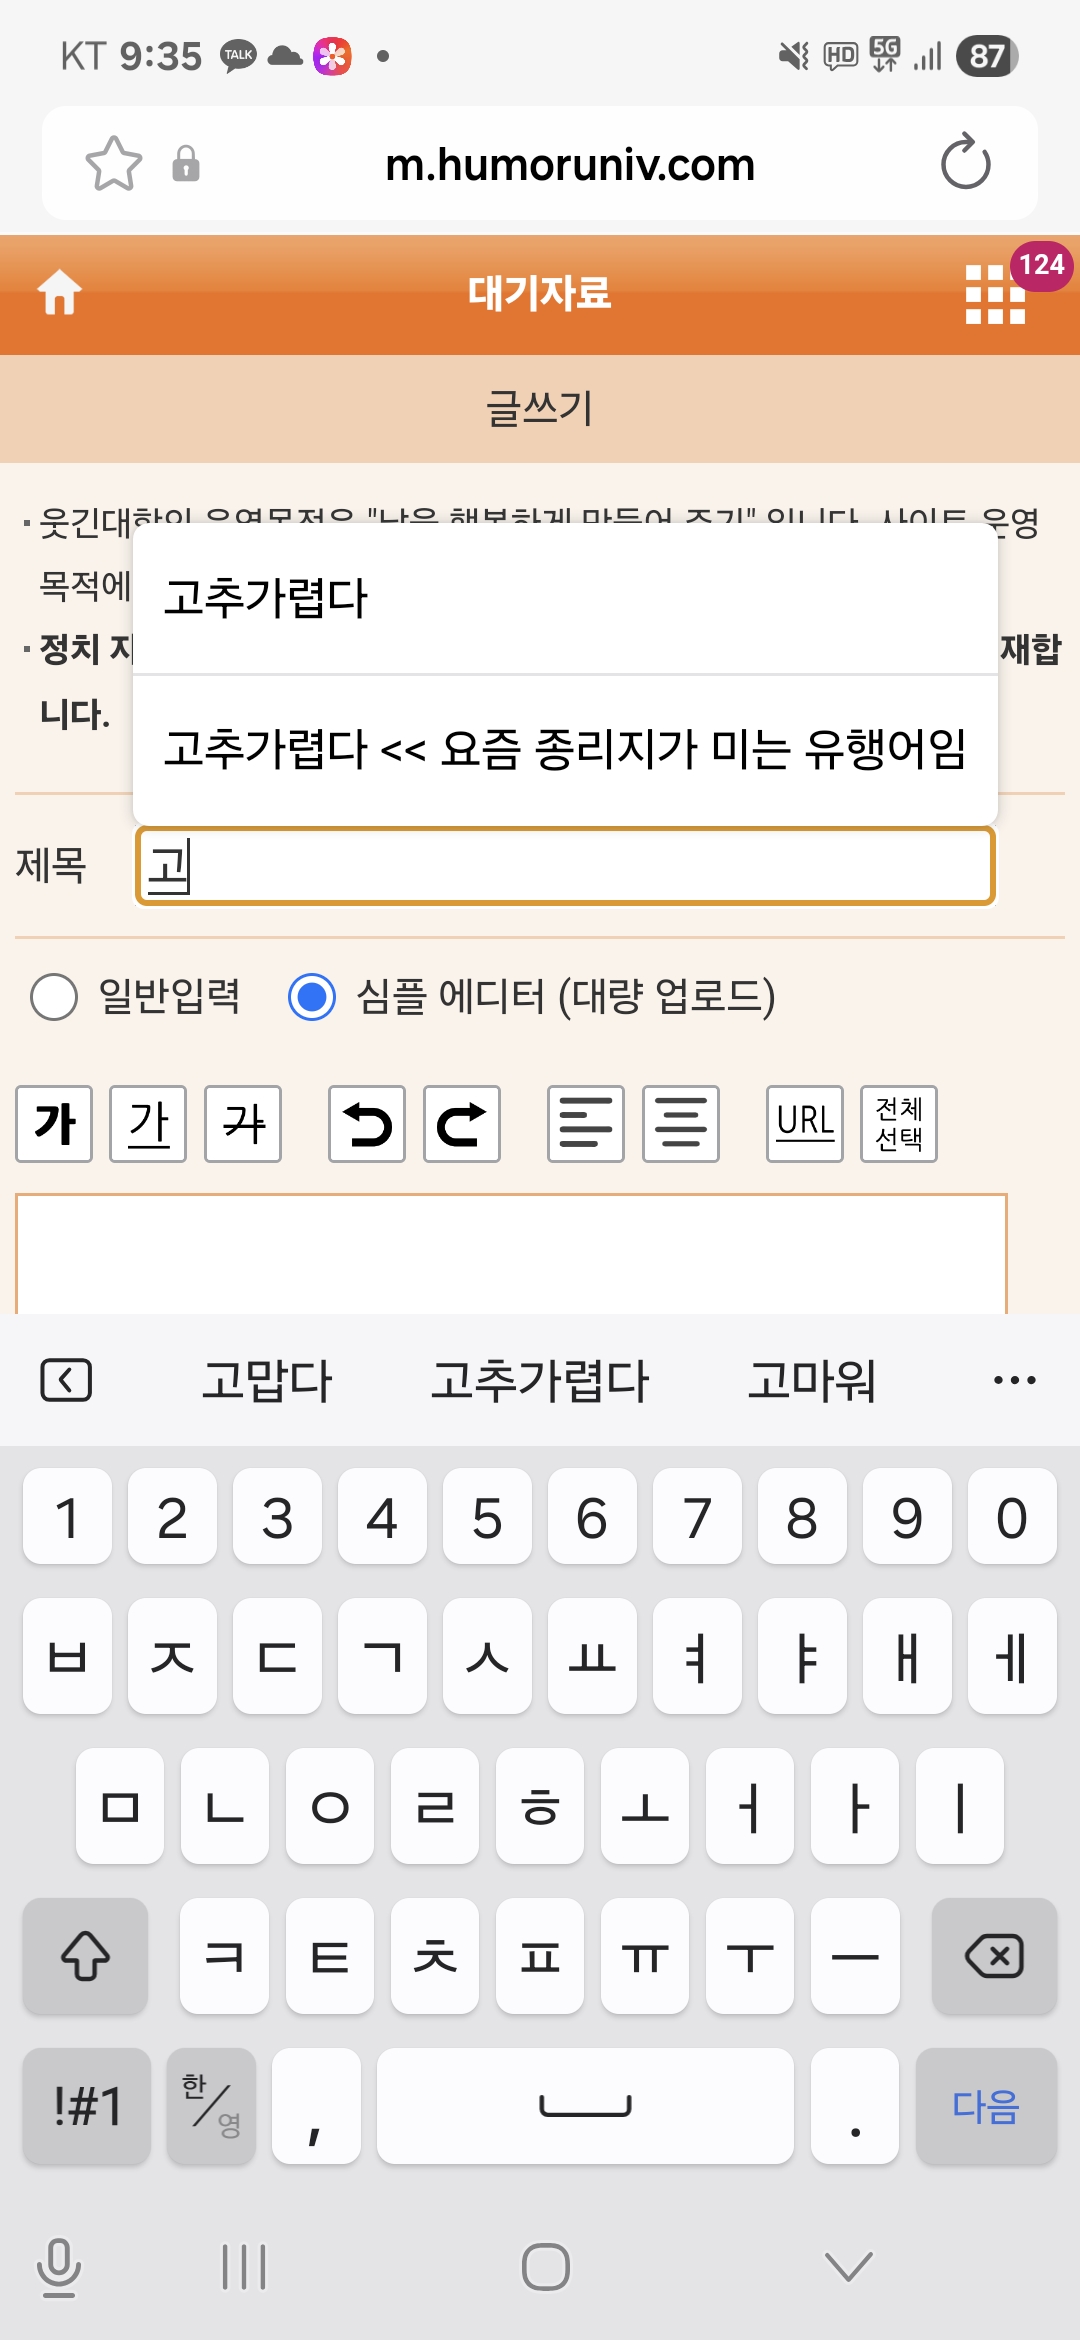Hide the keyboard with the down chevron
Image resolution: width=1080 pixels, height=2340 pixels.
849,2266
